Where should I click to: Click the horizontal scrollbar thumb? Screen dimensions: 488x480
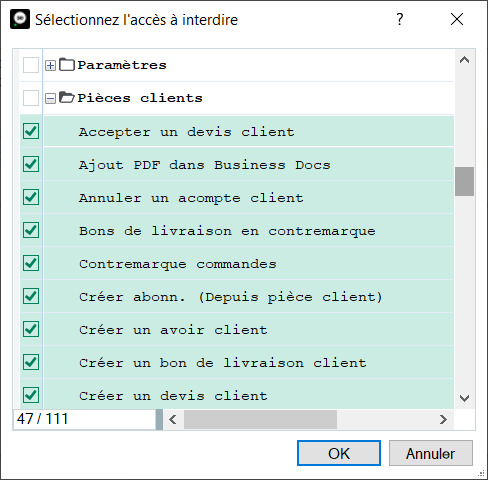coord(260,419)
